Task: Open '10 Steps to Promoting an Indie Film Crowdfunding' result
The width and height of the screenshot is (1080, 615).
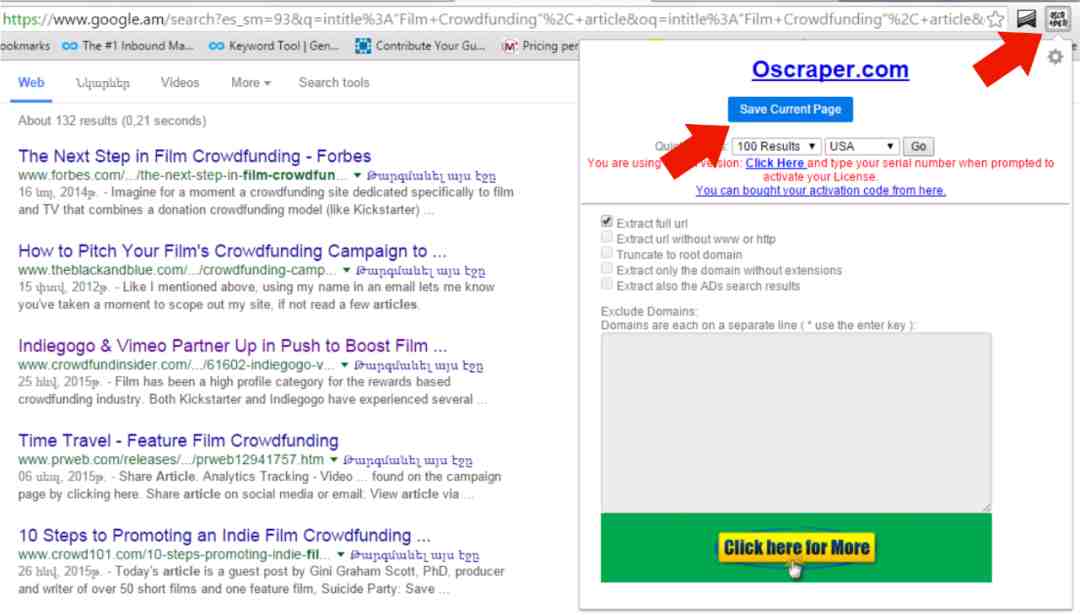Action: (x=224, y=536)
